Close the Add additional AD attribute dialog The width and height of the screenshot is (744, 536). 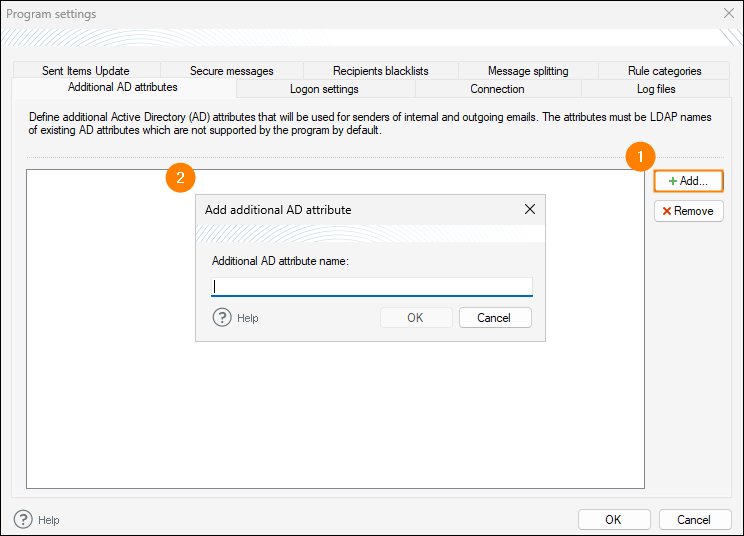530,209
